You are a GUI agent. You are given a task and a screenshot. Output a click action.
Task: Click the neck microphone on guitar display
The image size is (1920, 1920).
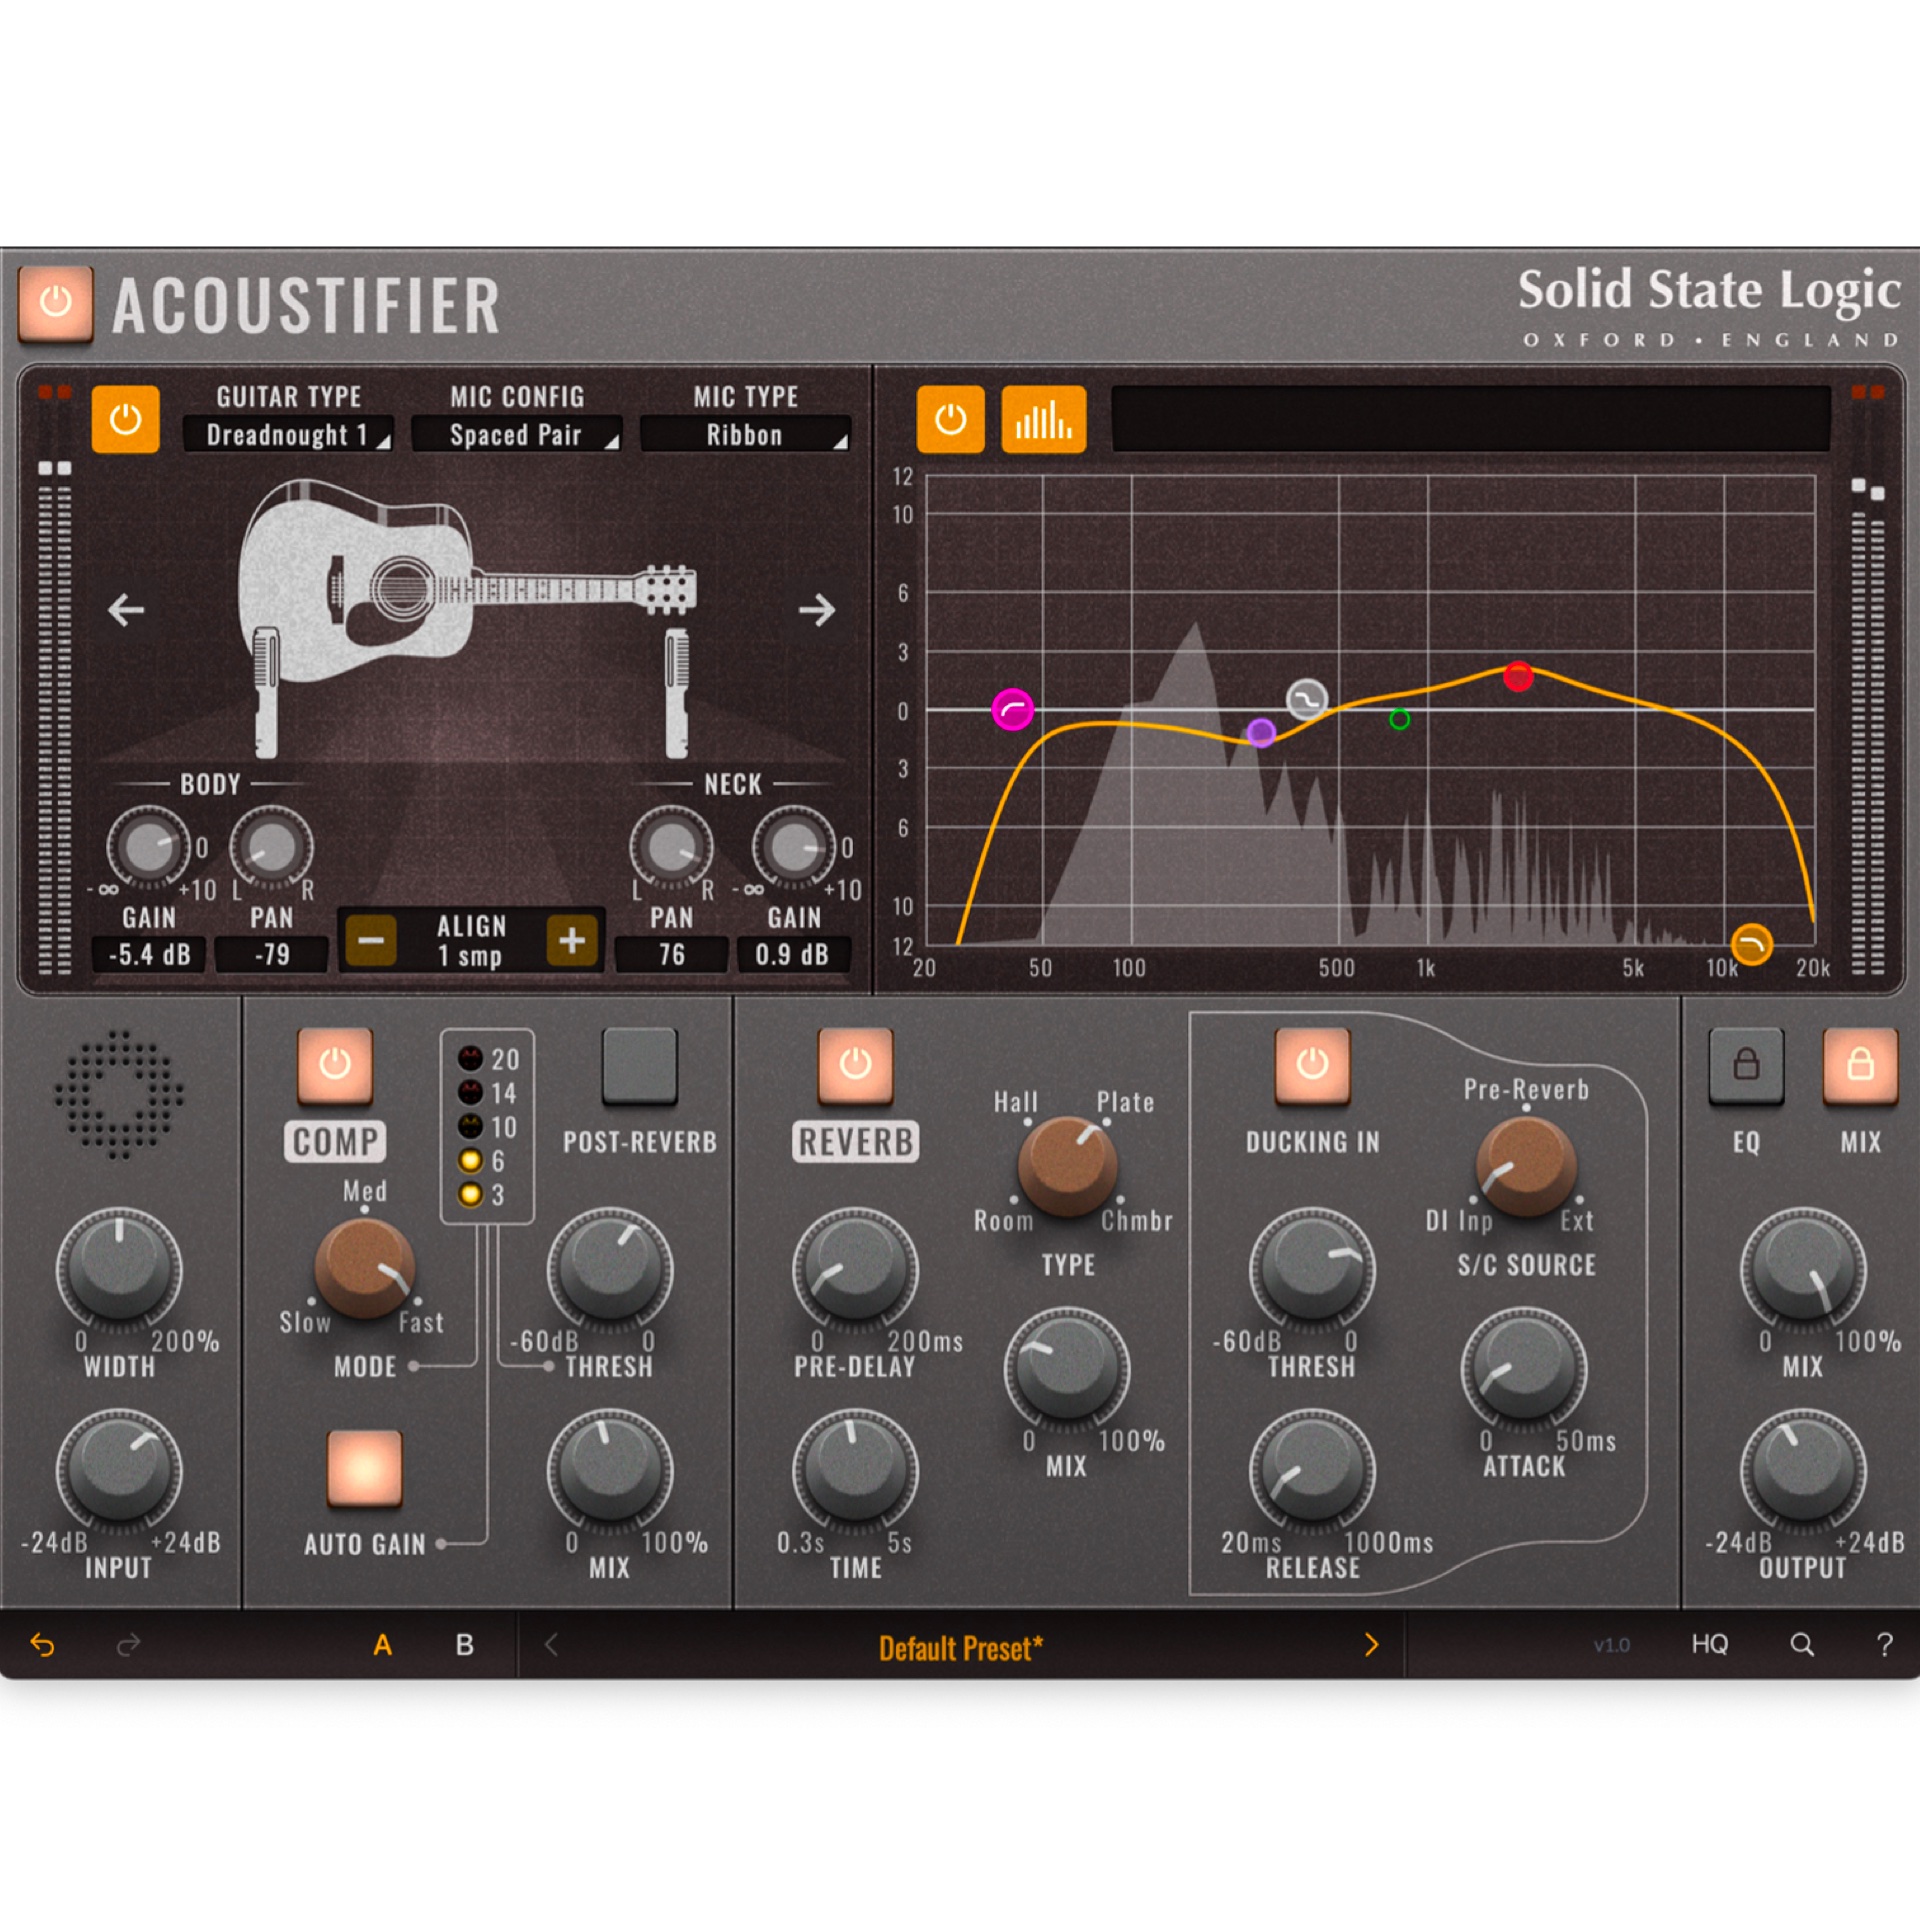[677, 692]
